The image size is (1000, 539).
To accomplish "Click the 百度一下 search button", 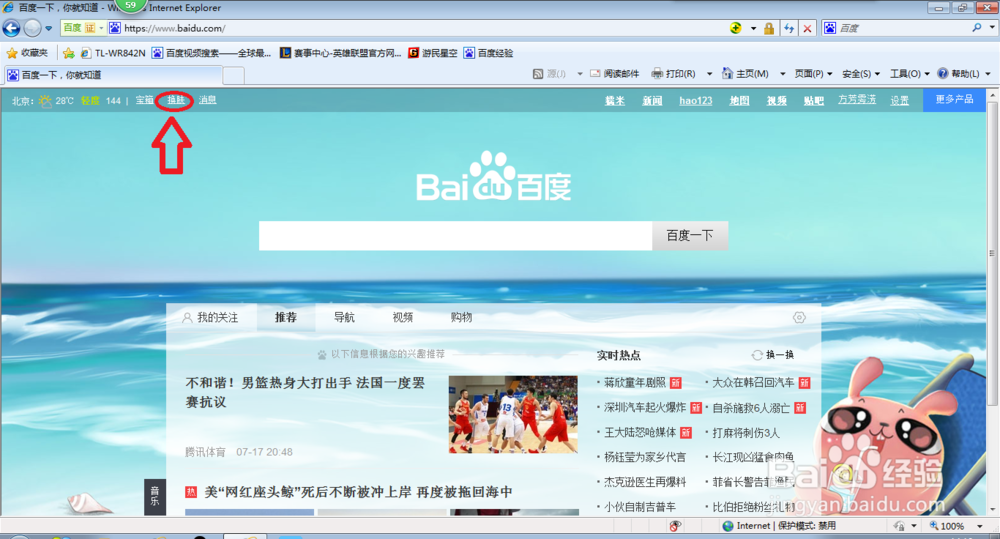I will click(x=689, y=236).
